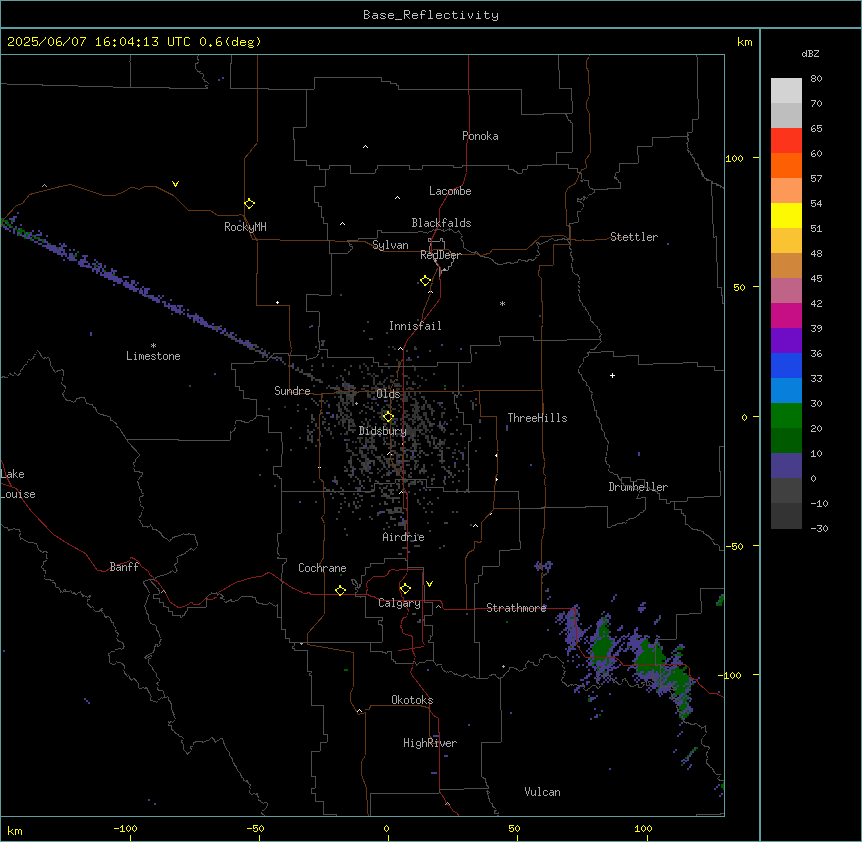Click the Calgary city label
Image resolution: width=862 pixels, height=842 pixels.
[399, 603]
